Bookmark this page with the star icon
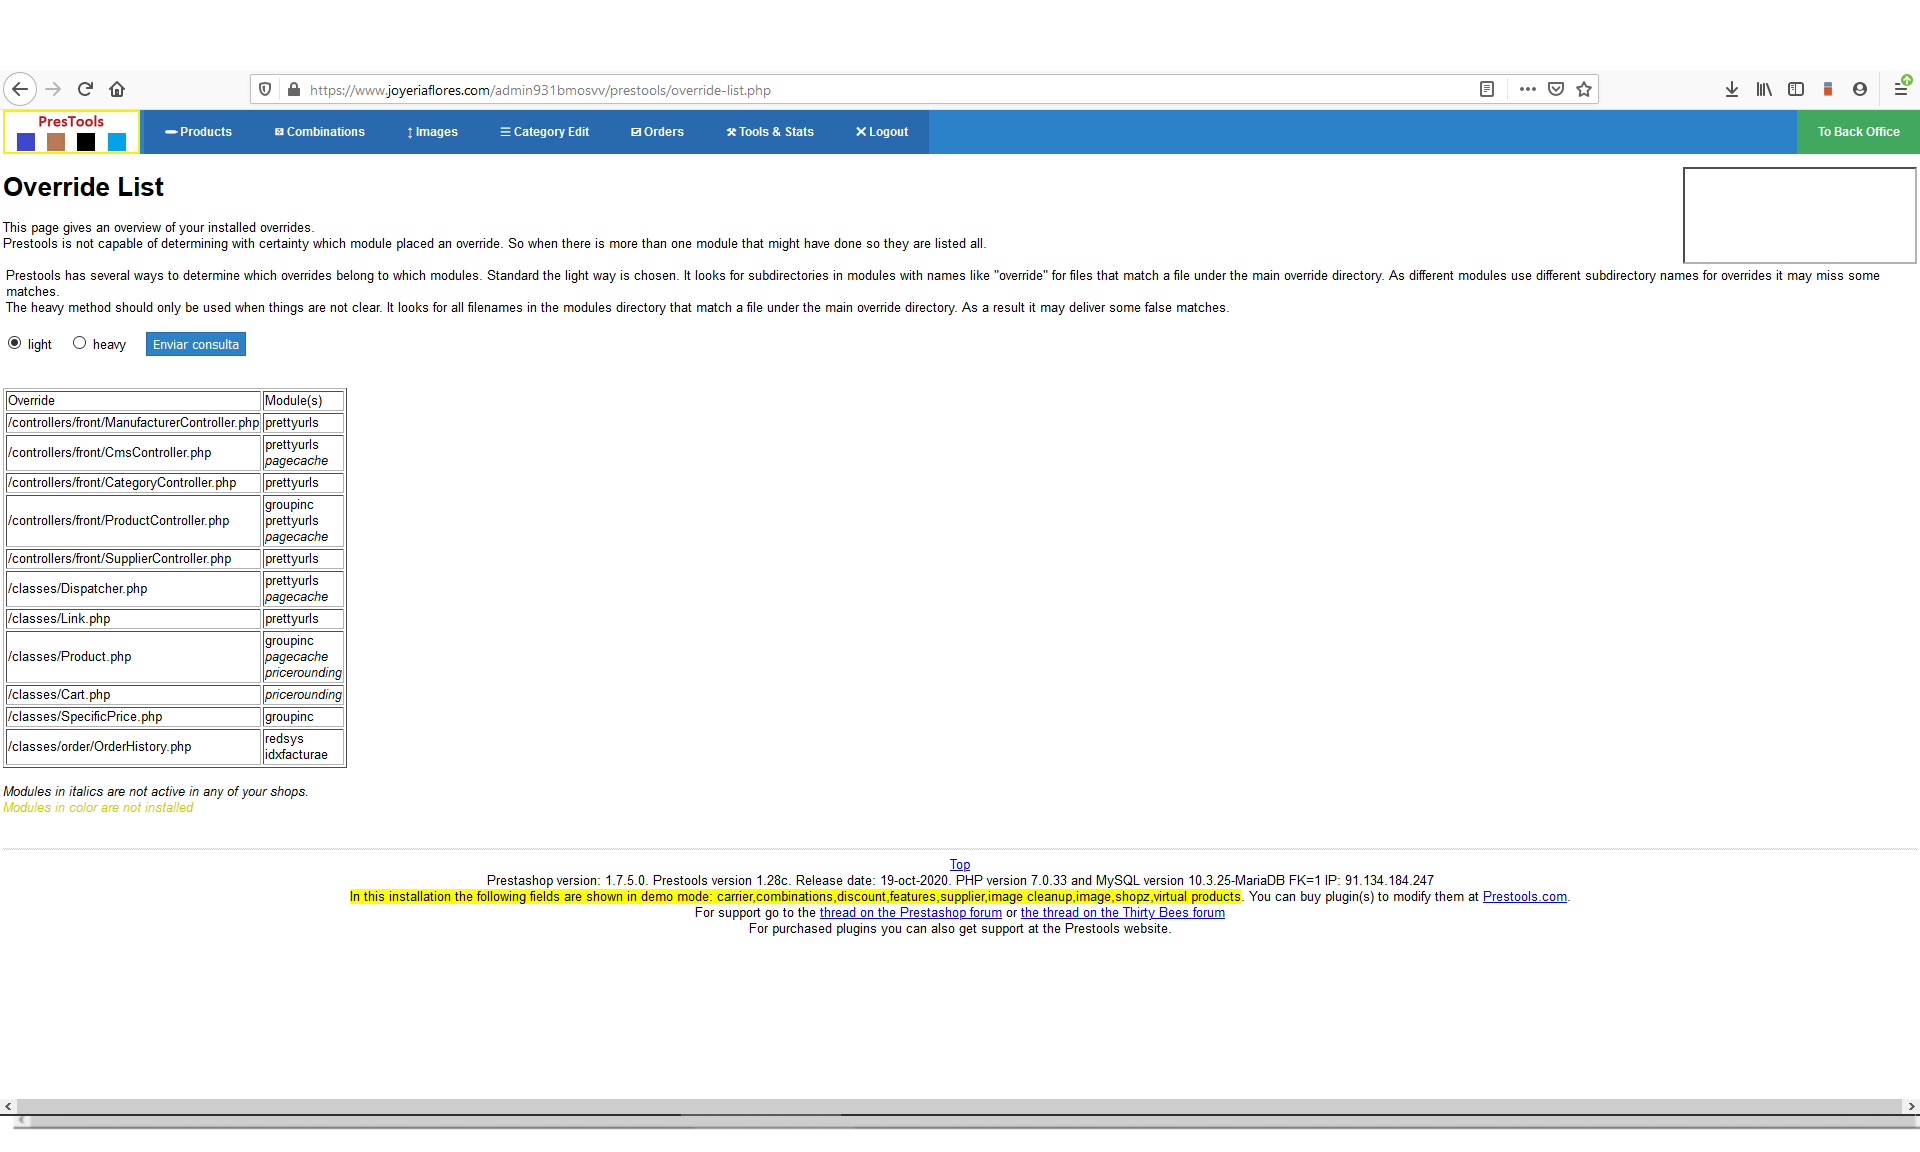Screen dimensions: 1920x1152 [1584, 89]
